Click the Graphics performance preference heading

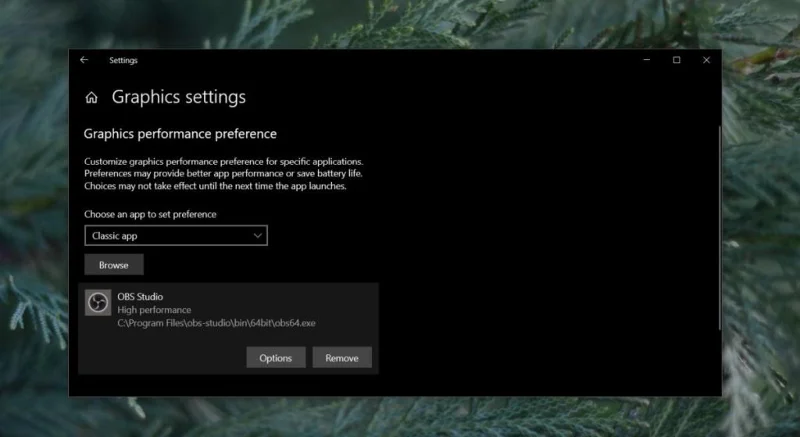[x=180, y=134]
